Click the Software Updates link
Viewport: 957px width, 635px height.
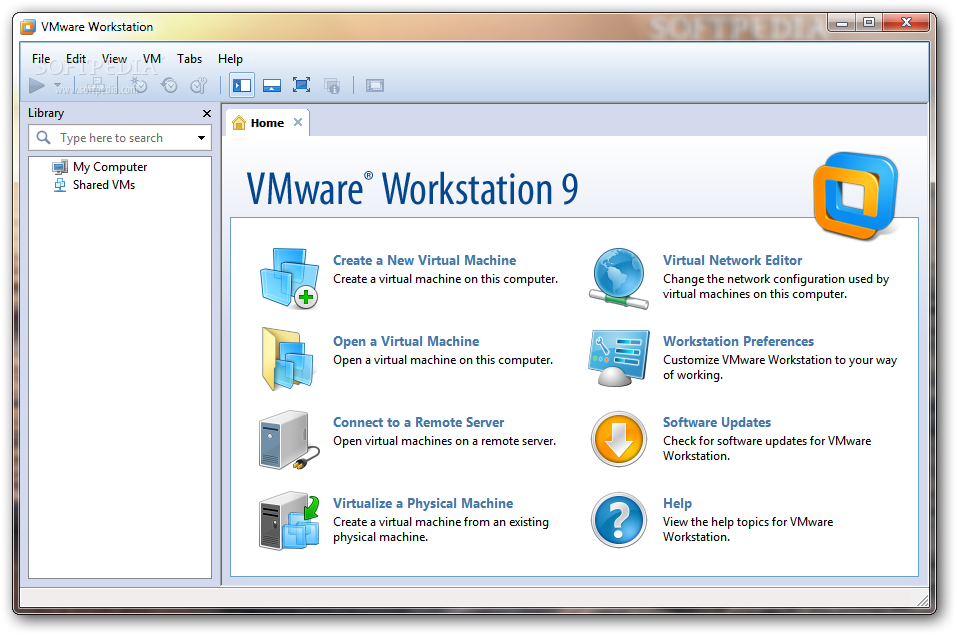point(717,422)
